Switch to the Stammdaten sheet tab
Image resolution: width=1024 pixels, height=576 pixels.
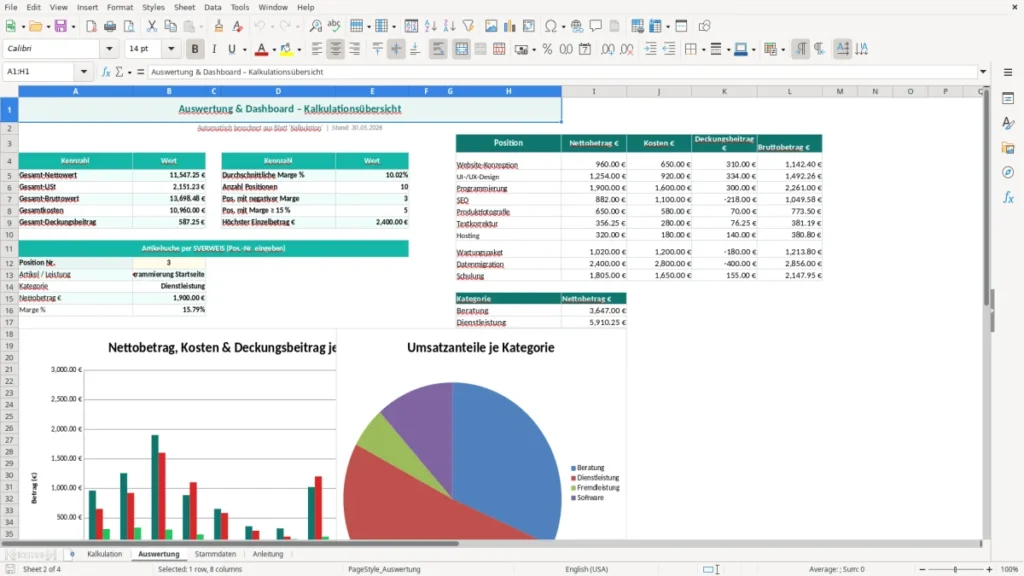click(x=216, y=554)
